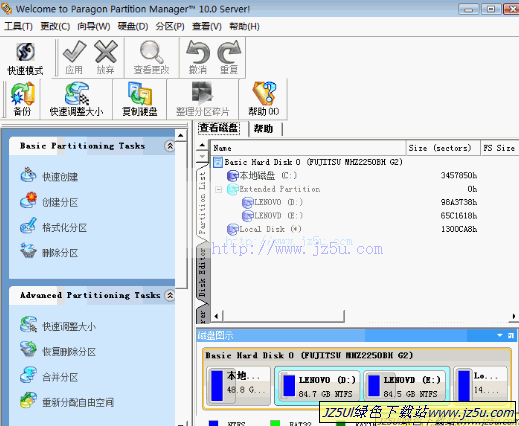Screen dimensions: 519x426
Task: Open the 磁盘图示 panel dropdown arrow
Action: [x=500, y=335]
